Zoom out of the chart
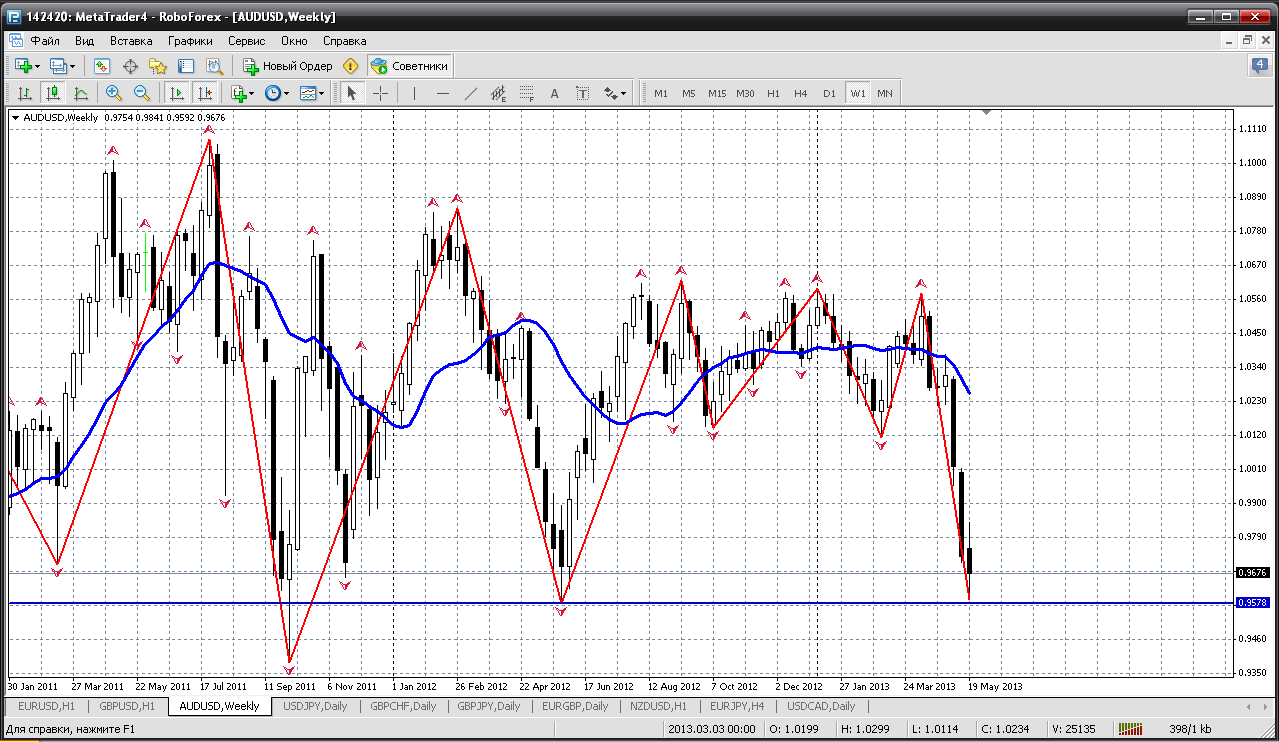This screenshot has width=1279, height=742. pos(142,93)
